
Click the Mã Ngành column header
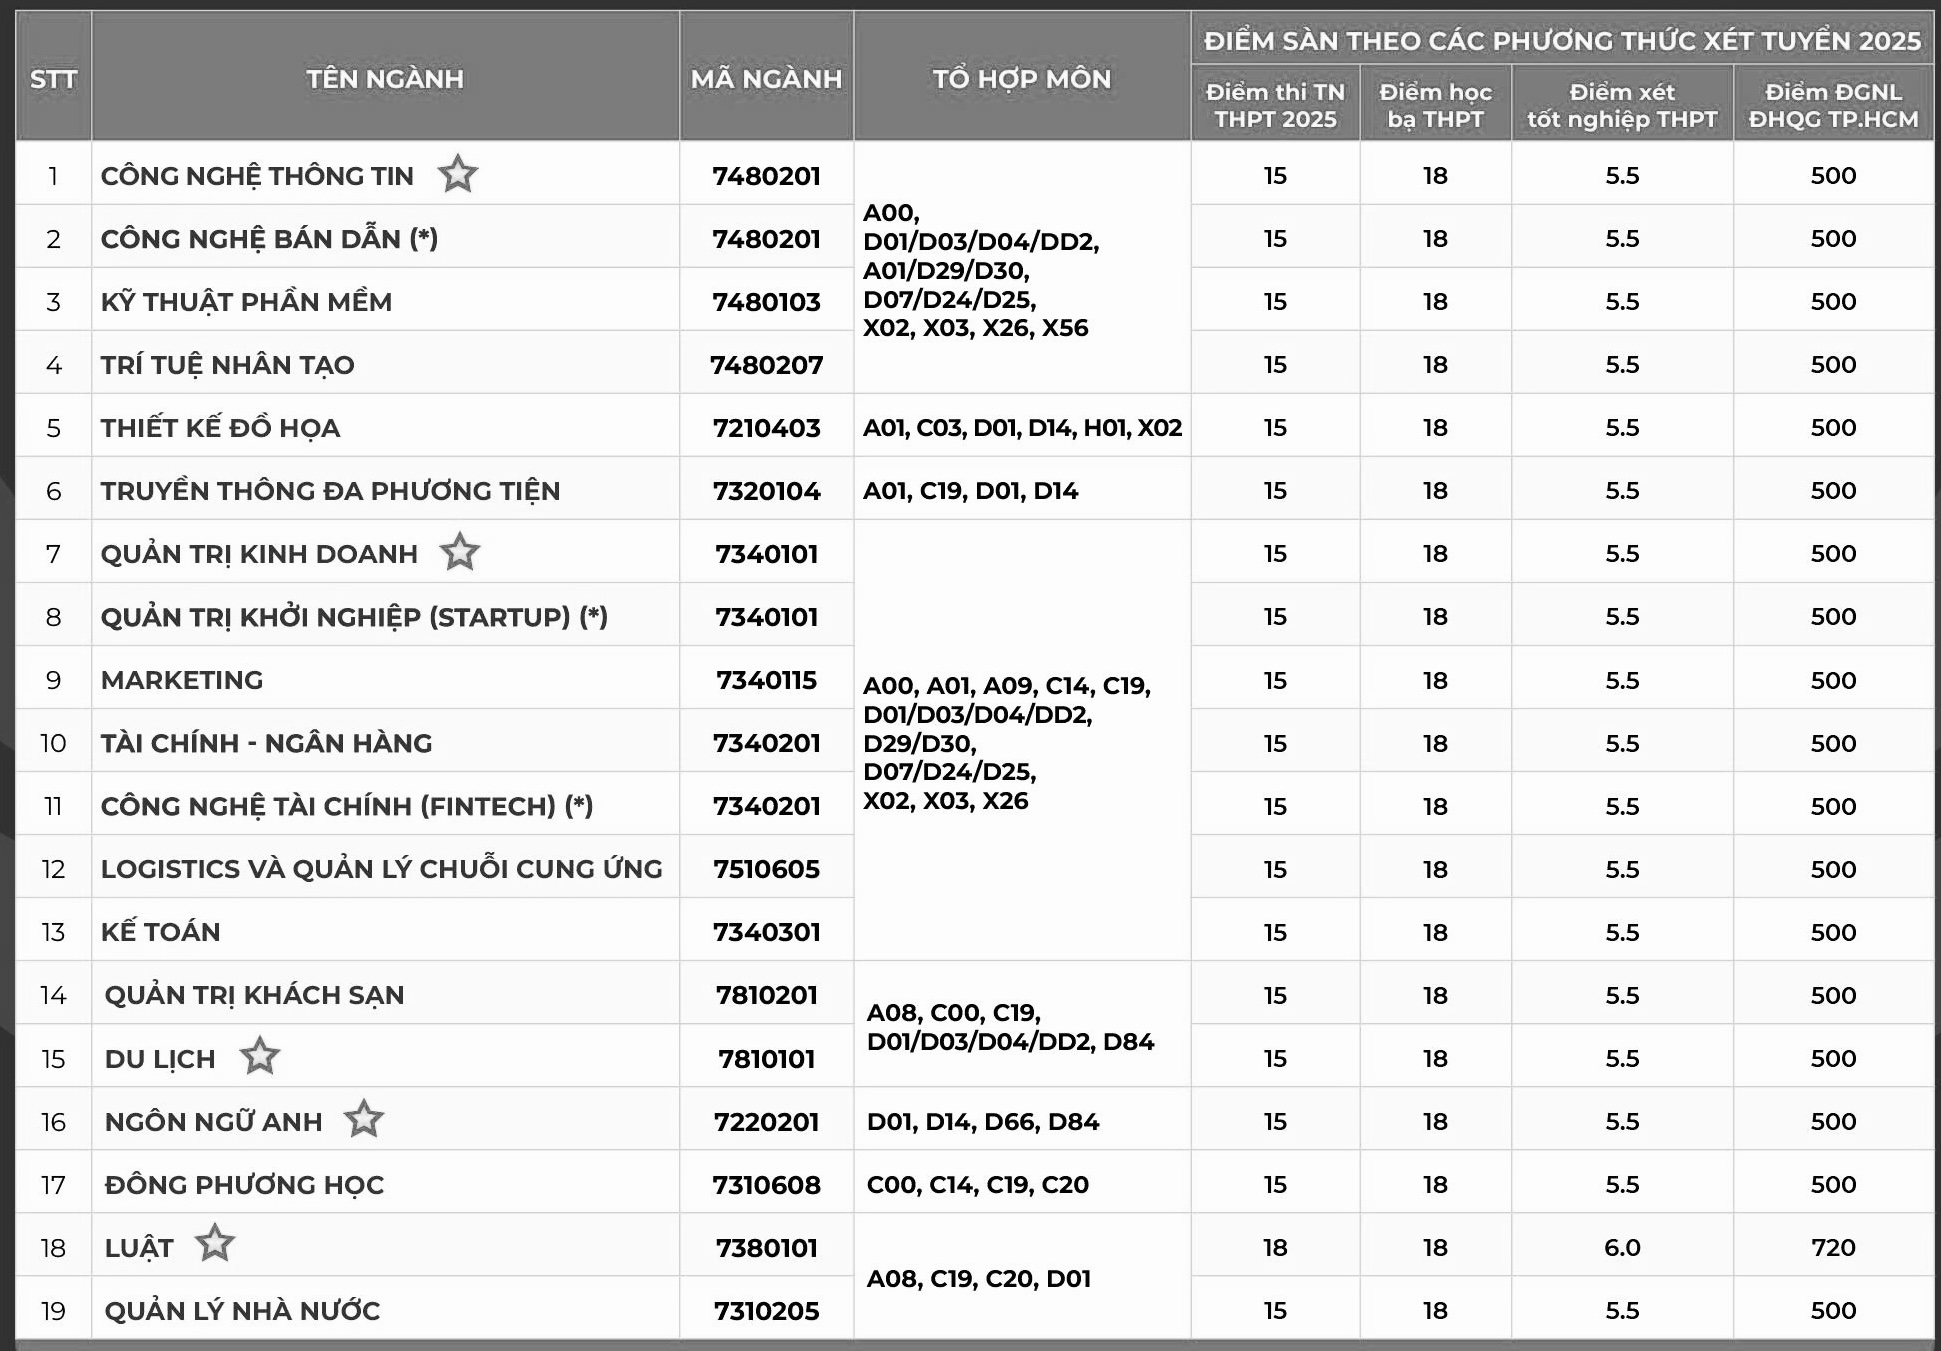(x=766, y=78)
